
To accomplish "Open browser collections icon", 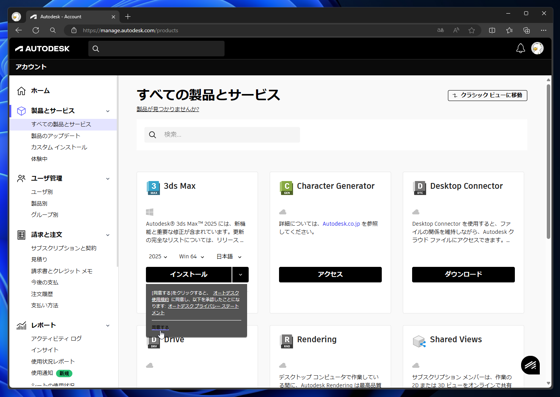I will 526,30.
